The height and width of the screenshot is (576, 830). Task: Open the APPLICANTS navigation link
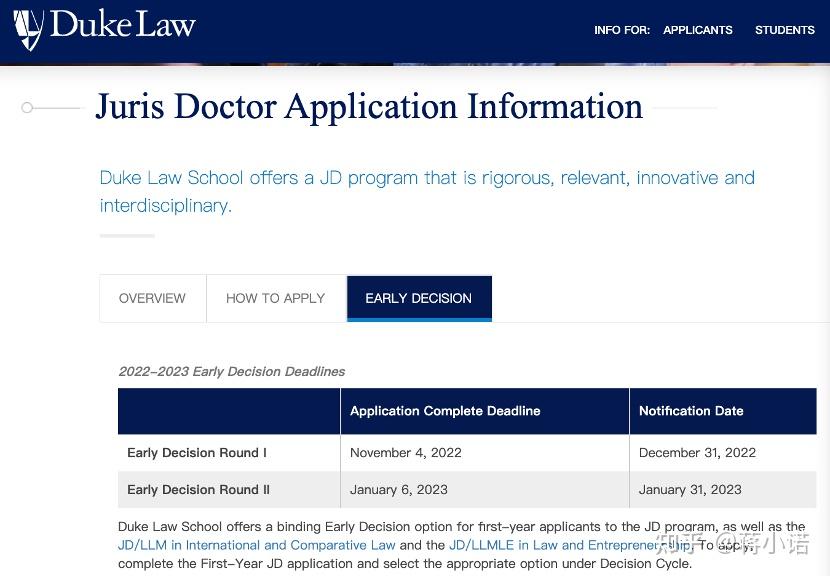(x=697, y=30)
